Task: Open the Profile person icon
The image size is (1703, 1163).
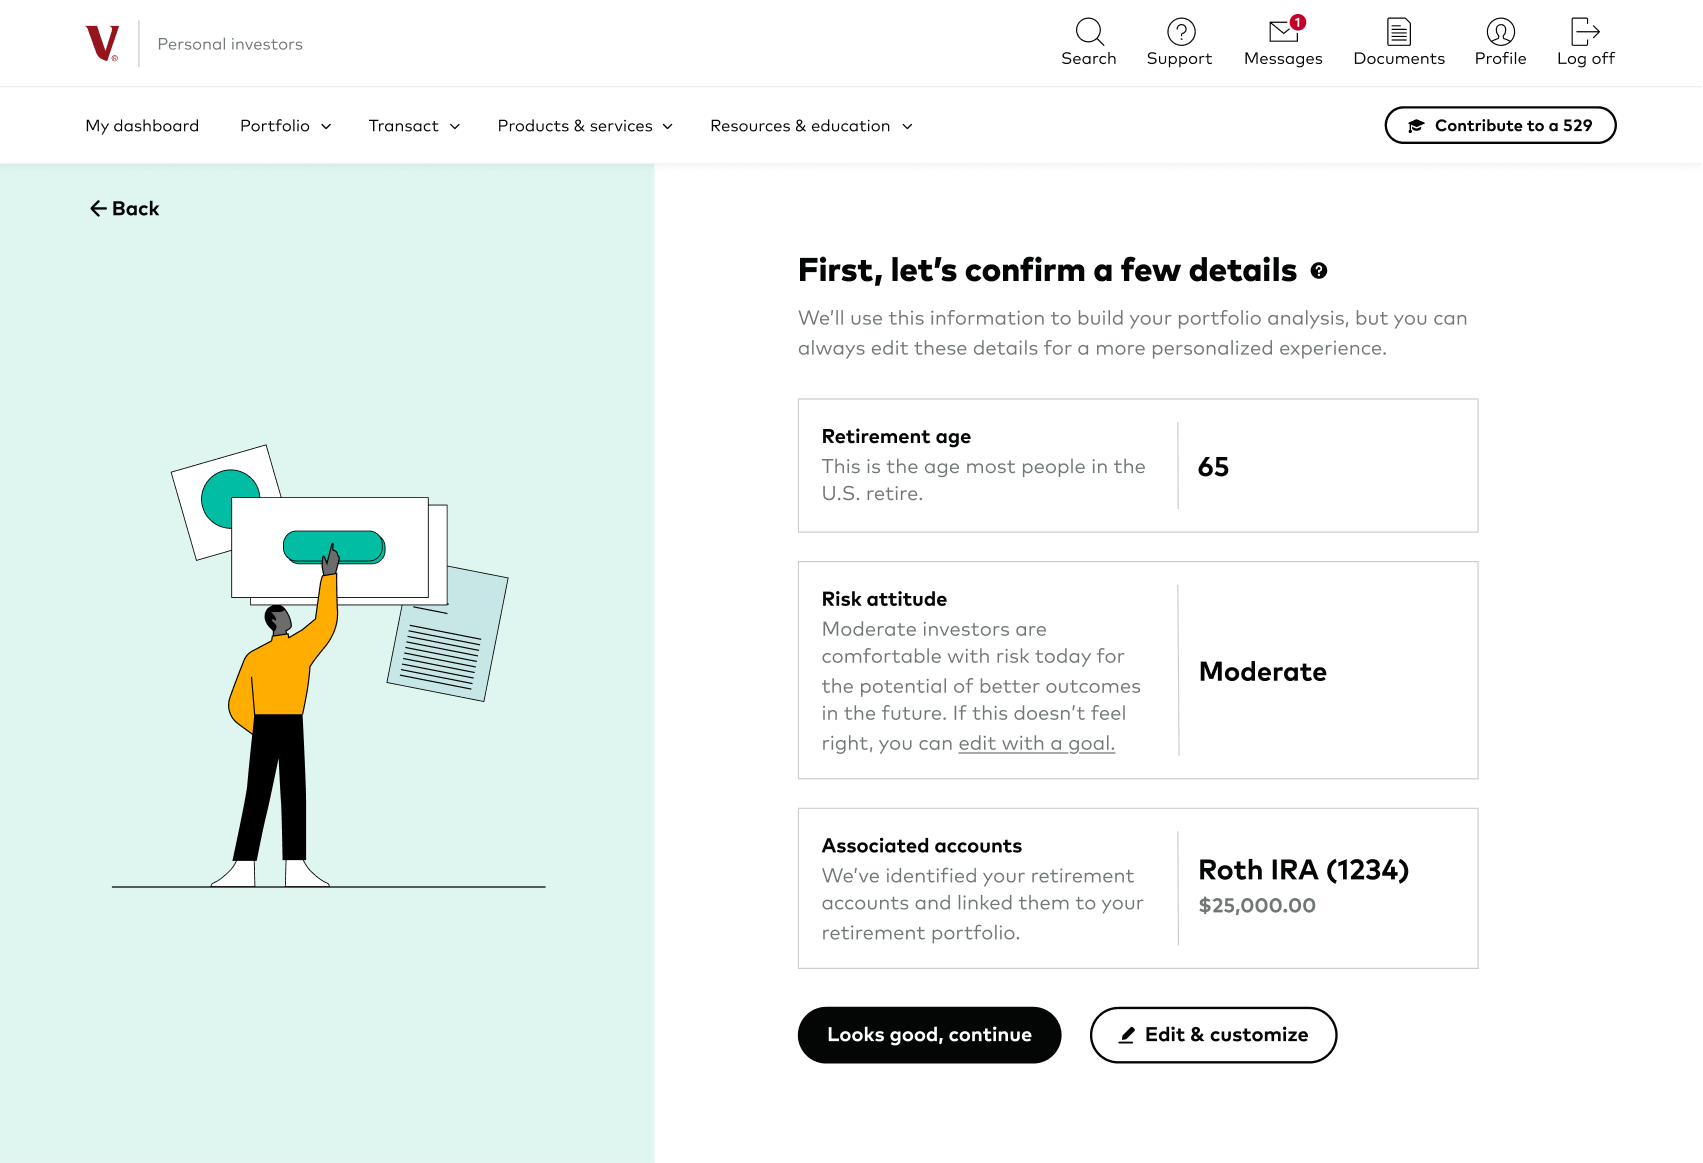Action: (x=1501, y=32)
